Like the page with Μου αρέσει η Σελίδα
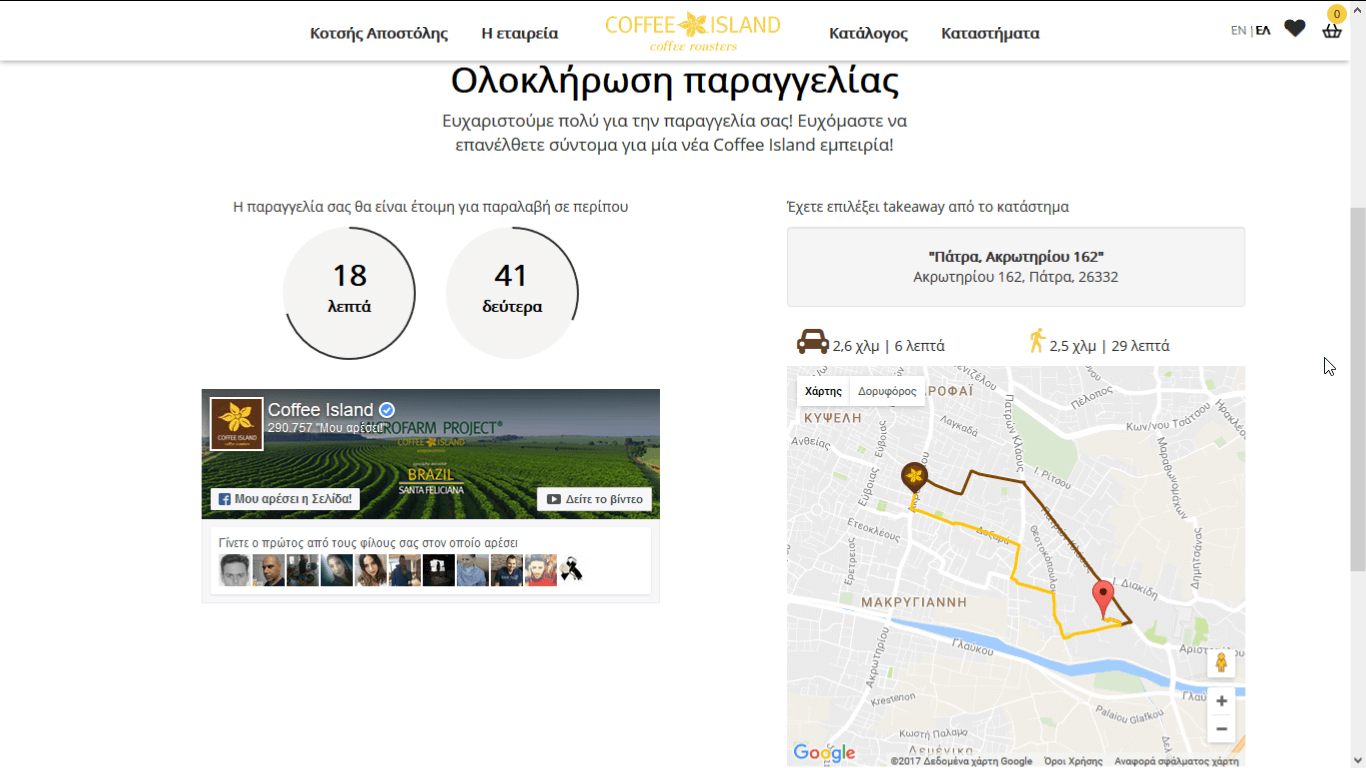Screen dimensions: 1366x768 pos(285,499)
